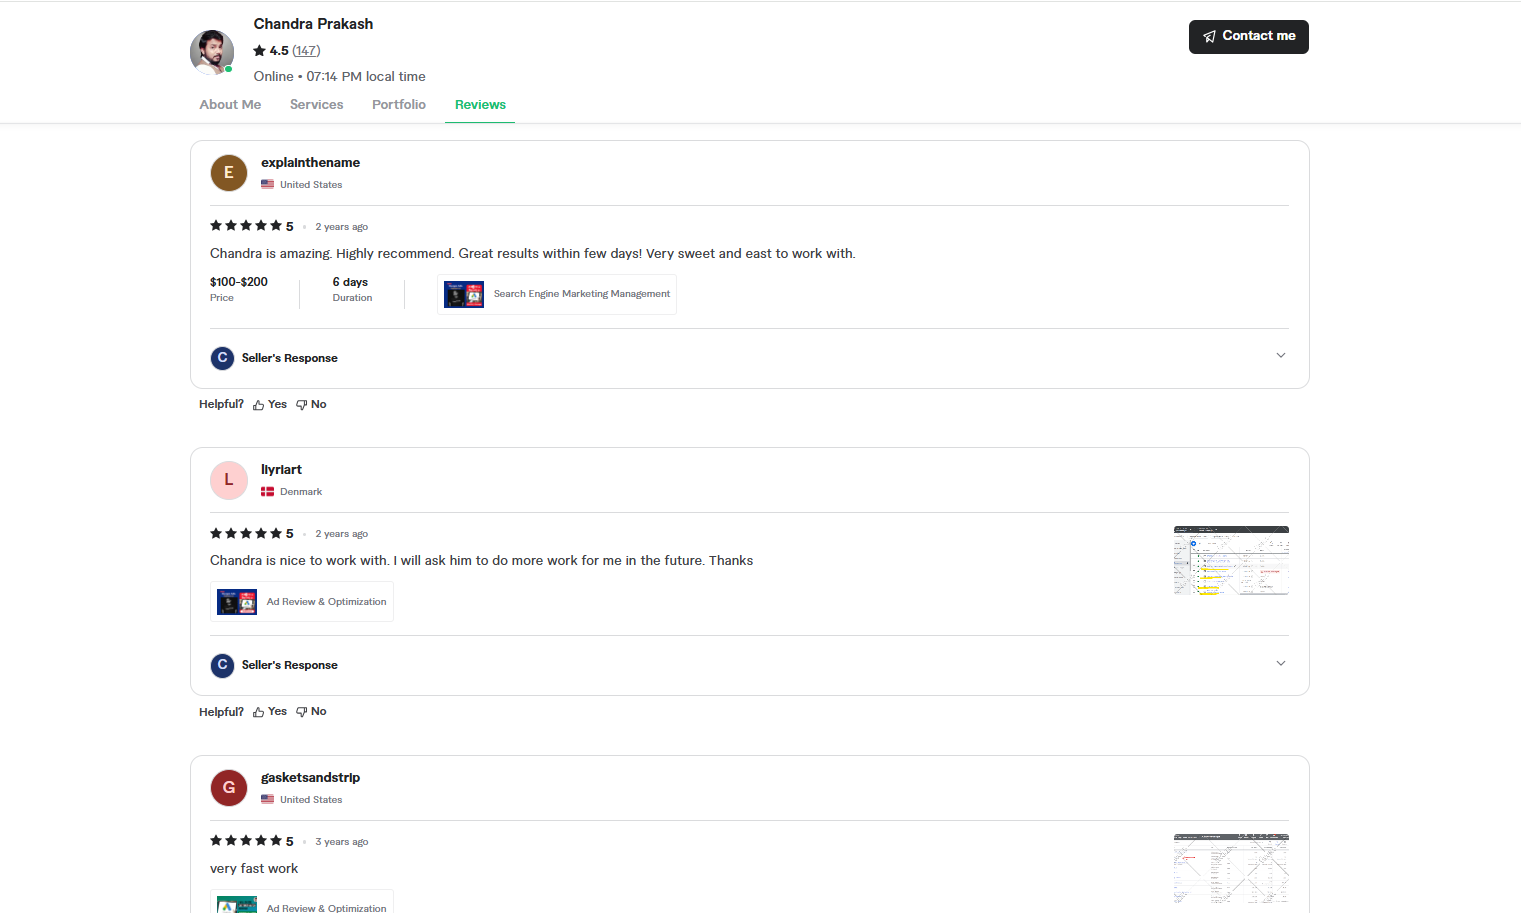Thumbs down llyriart's review
This screenshot has width=1521, height=913.
(311, 712)
